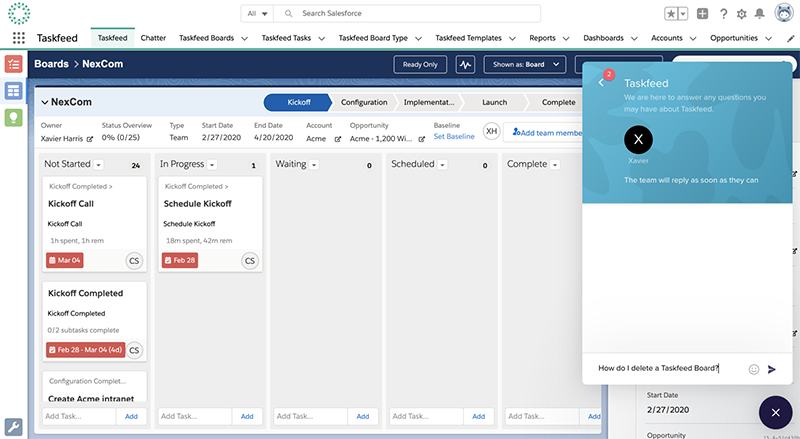This screenshot has height=439, width=800.
Task: Open the In Progress column menu
Action: [212, 165]
